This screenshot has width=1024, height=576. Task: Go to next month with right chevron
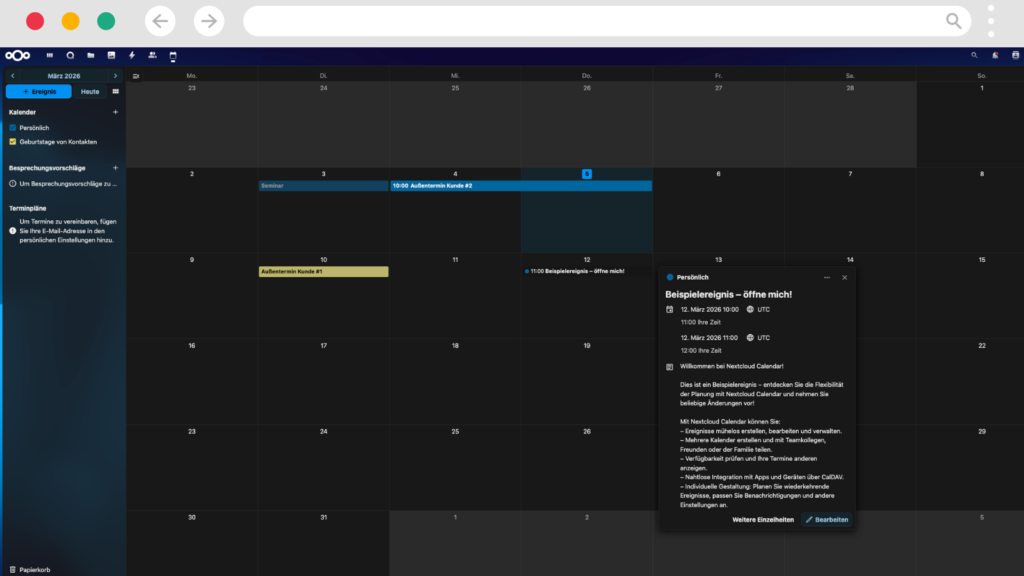(x=115, y=76)
